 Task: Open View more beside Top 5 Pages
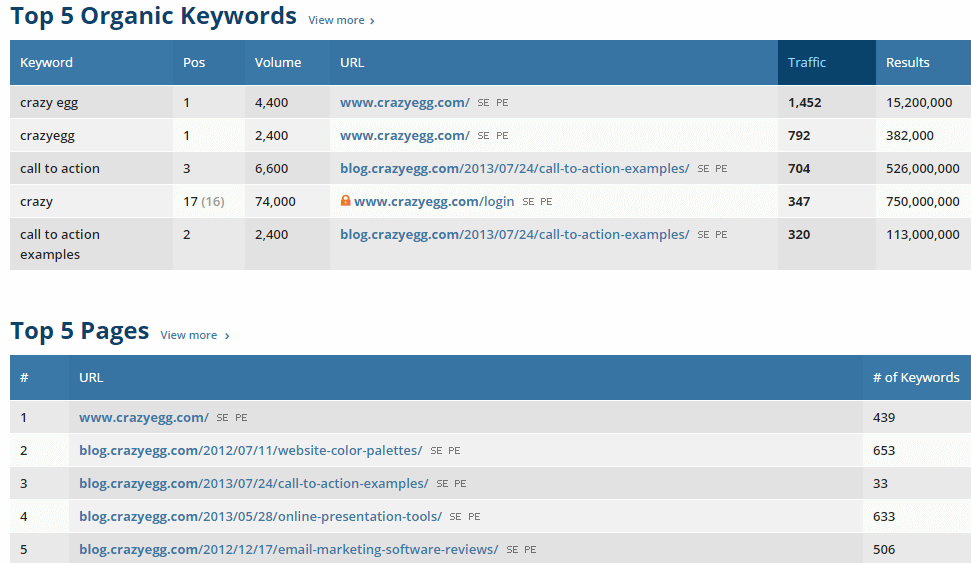pyautogui.click(x=194, y=335)
